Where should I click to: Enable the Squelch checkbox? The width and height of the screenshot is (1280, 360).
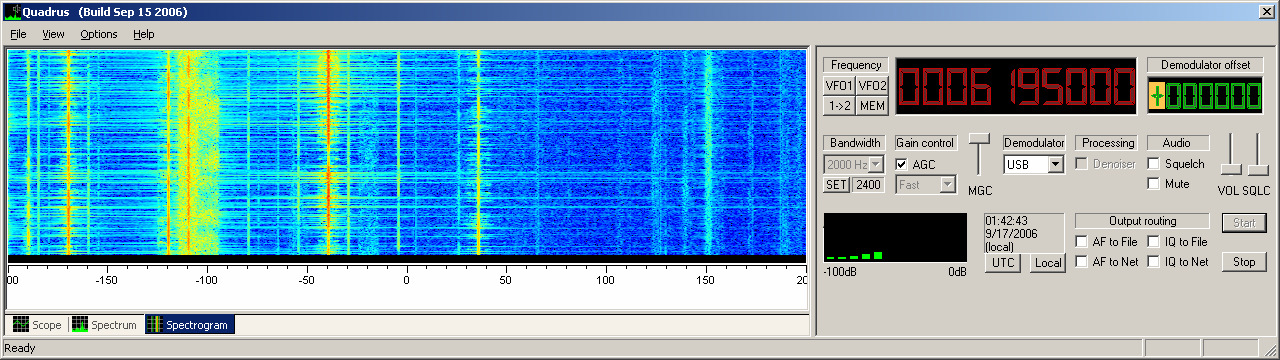tap(1154, 164)
